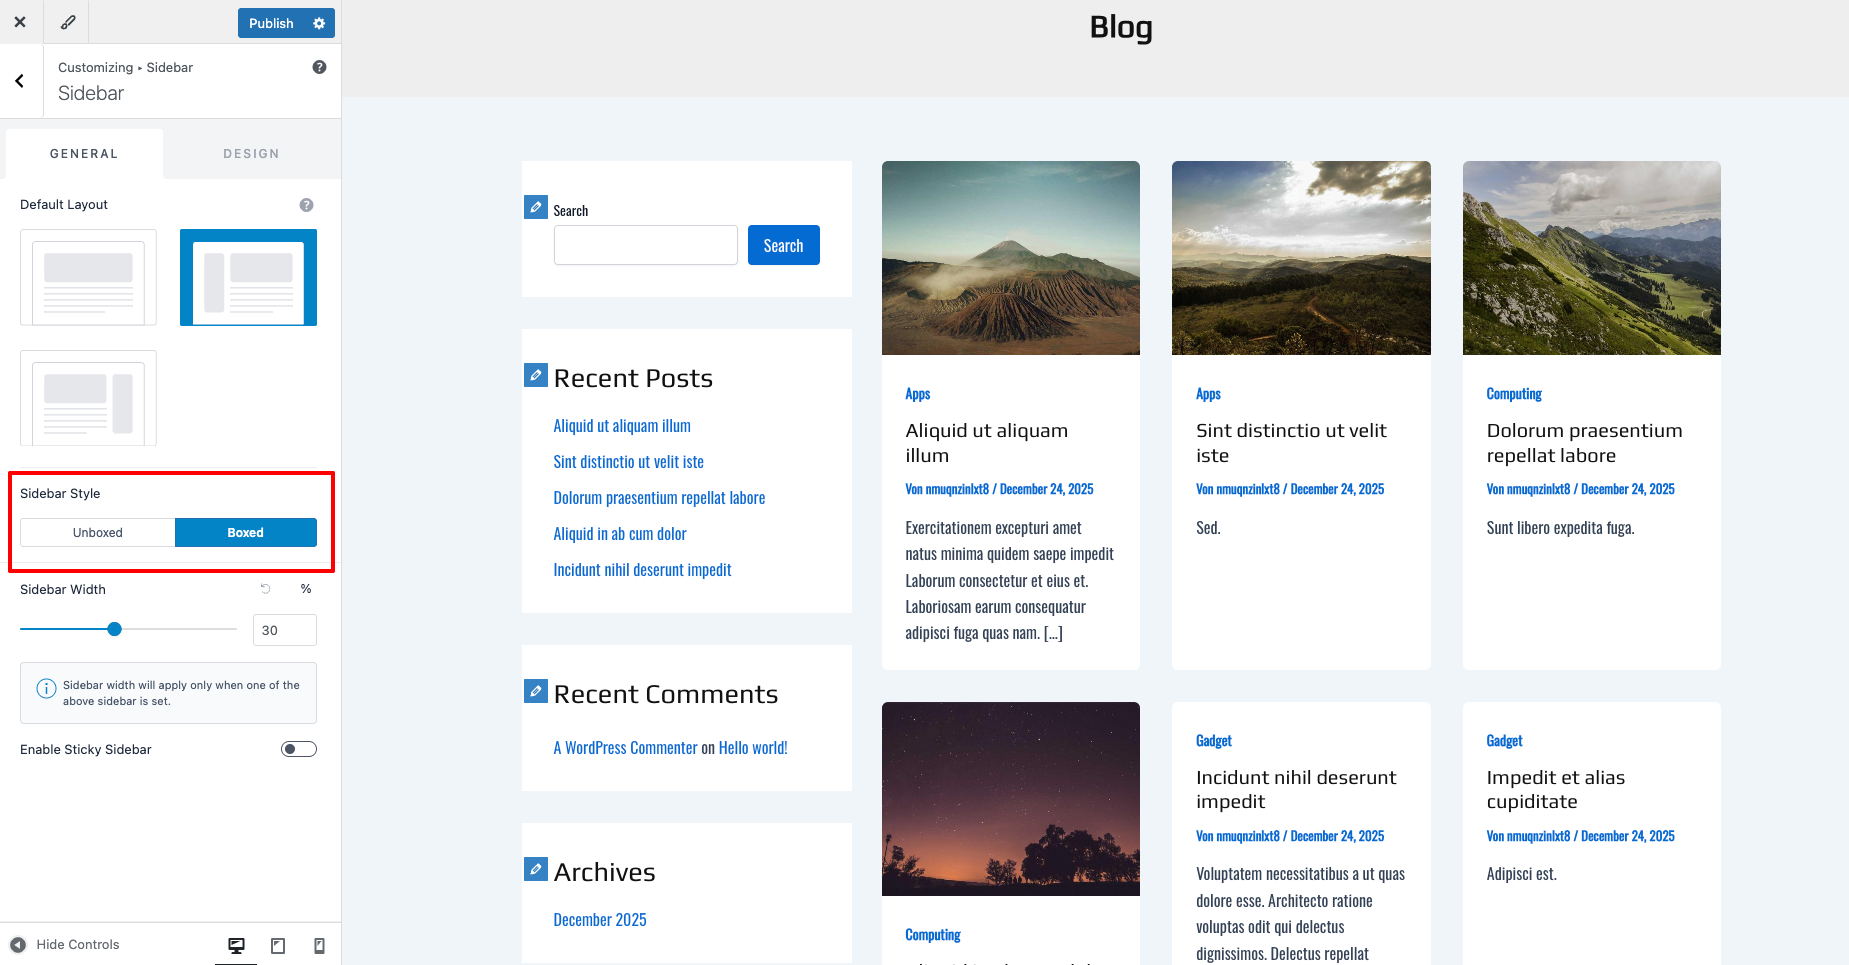Switch to tablet preview mode
The image size is (1849, 965).
point(278,945)
